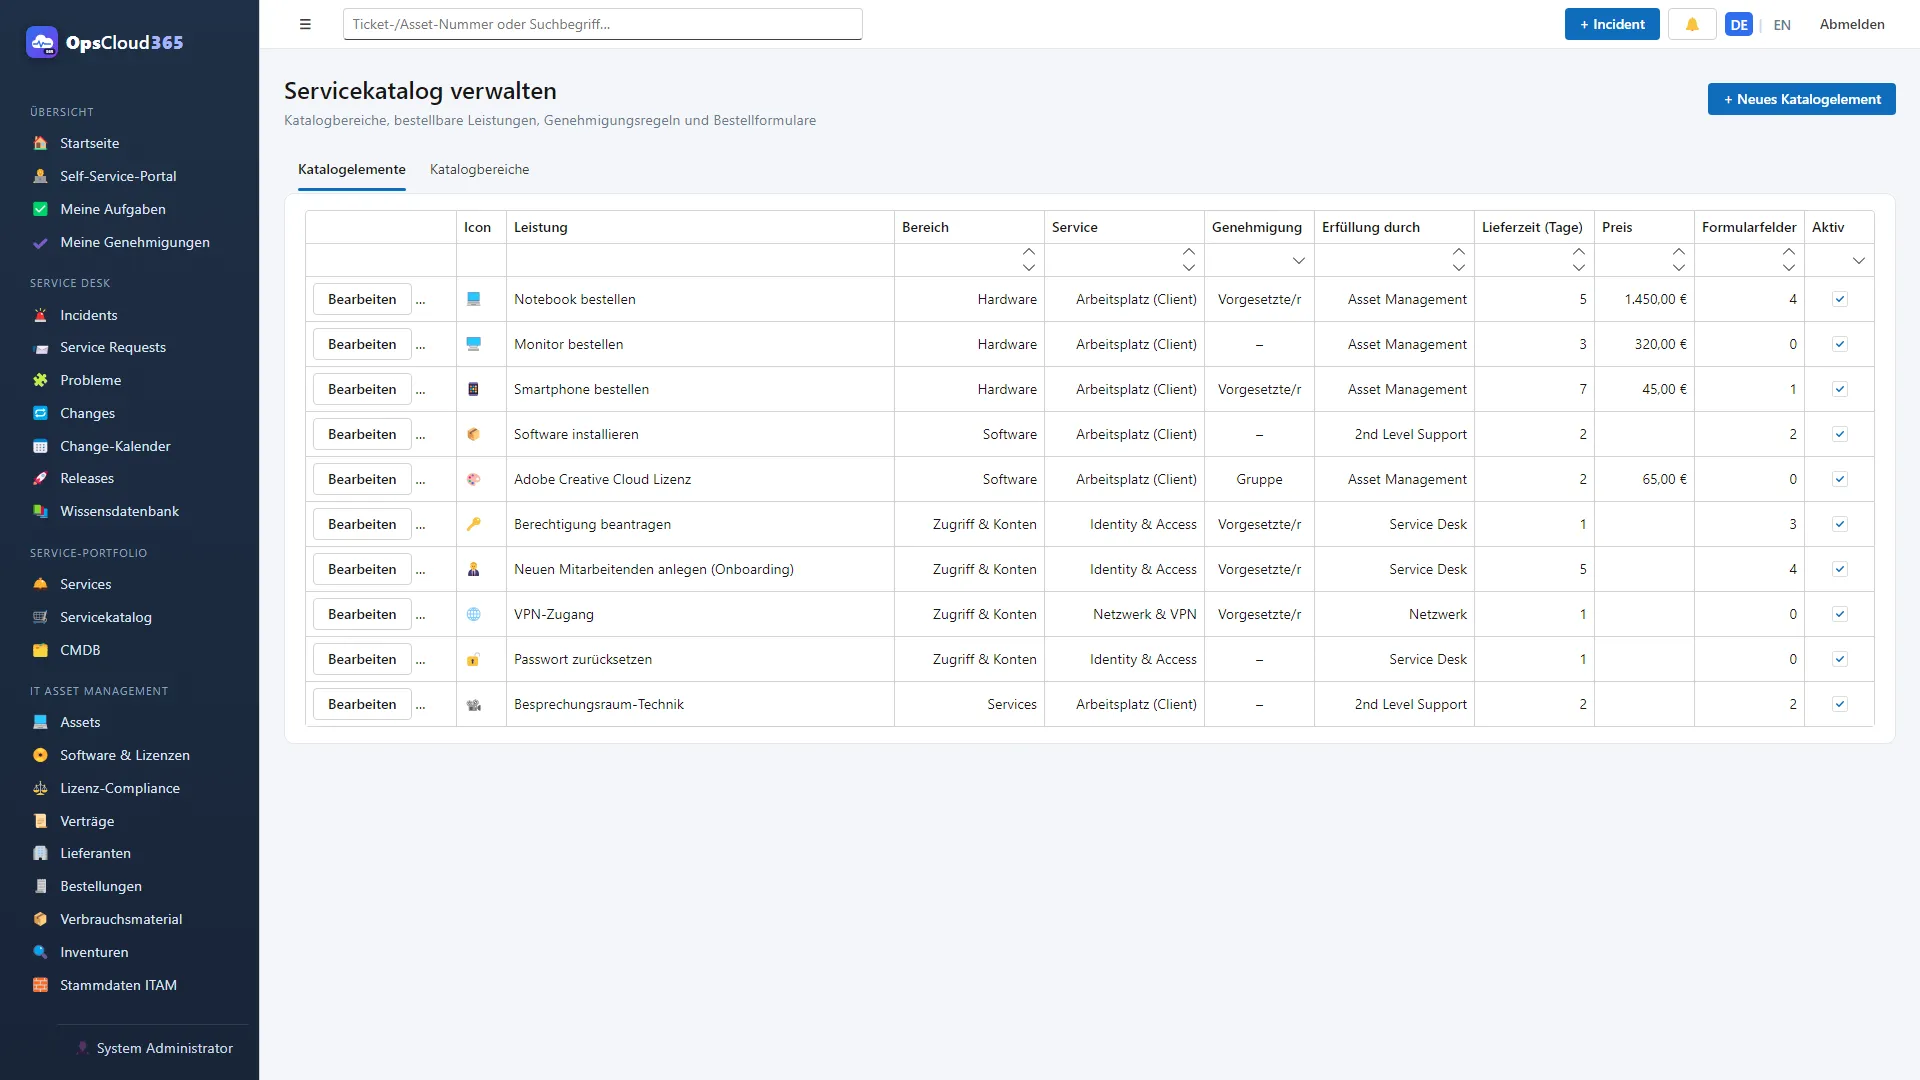Click the Services sidebar icon
Screen dimensions: 1920x1080
pyautogui.click(x=40, y=584)
